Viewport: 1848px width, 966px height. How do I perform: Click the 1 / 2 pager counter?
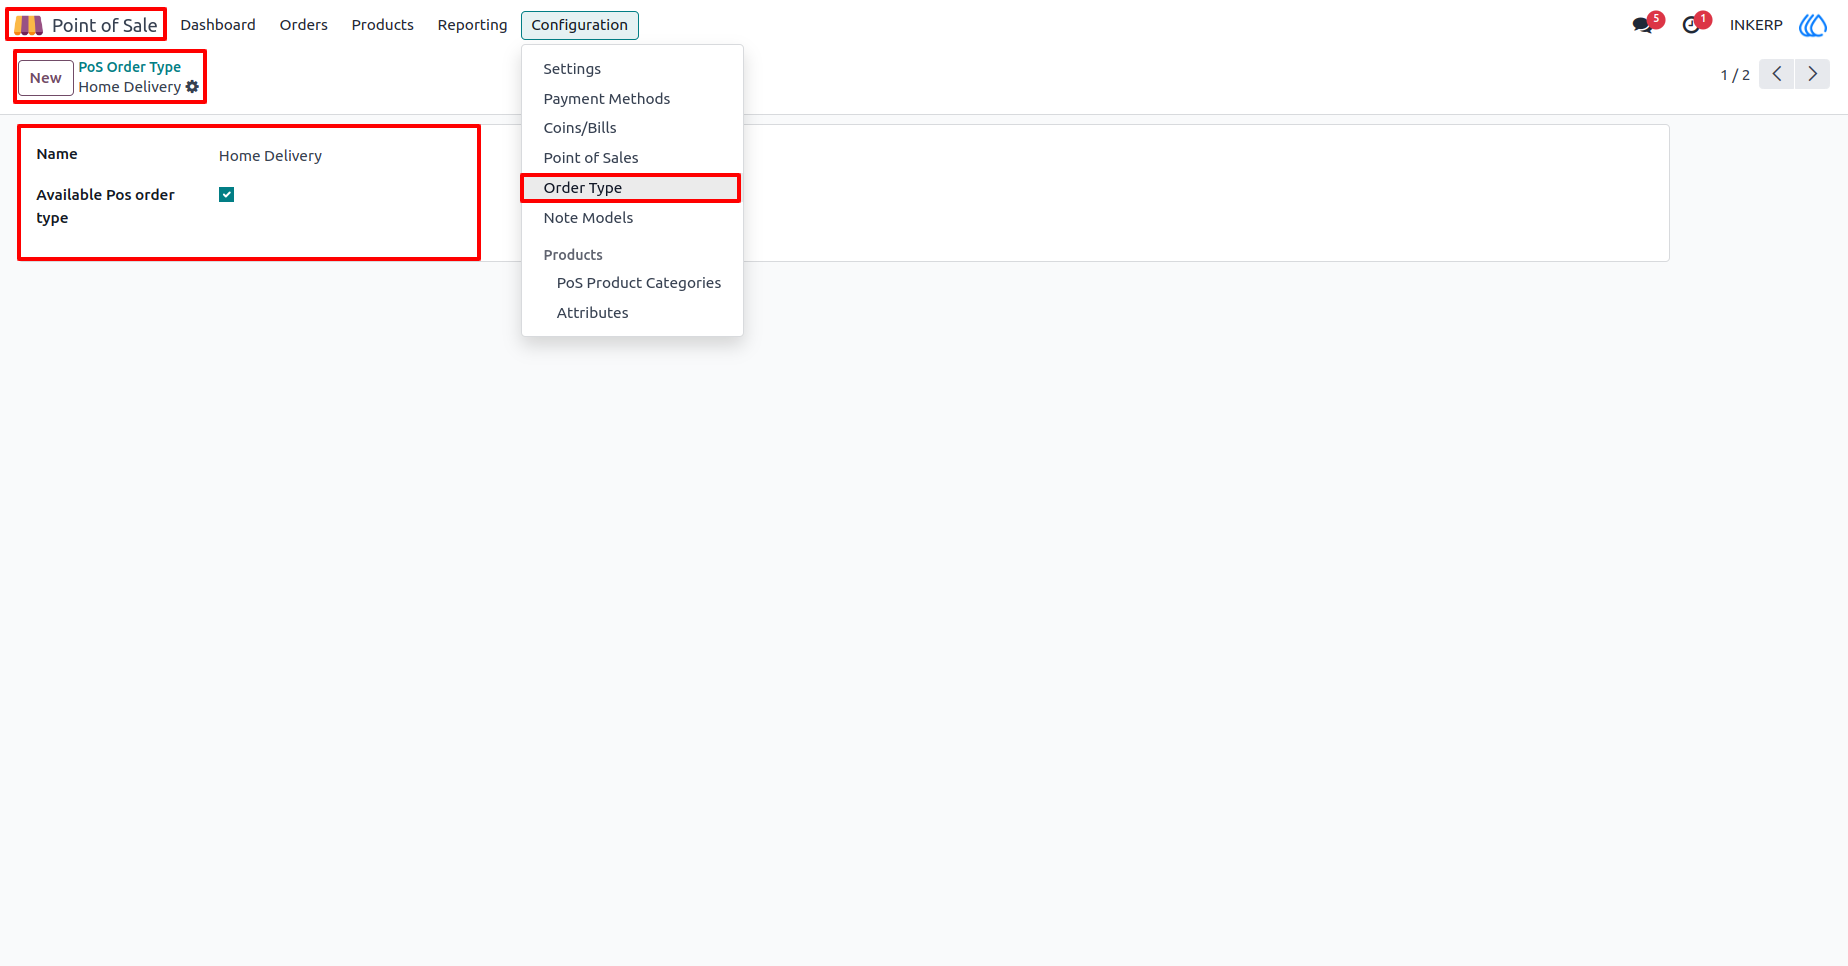coord(1735,75)
